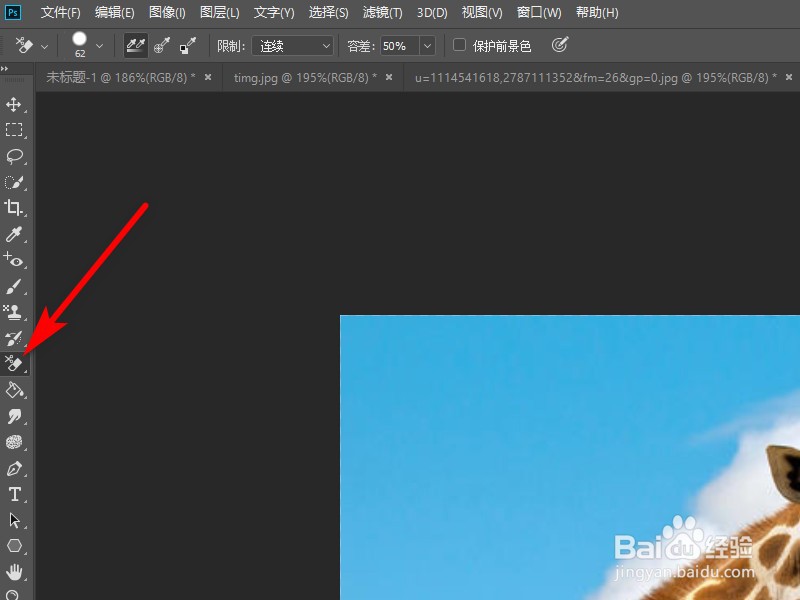Select the Clone Stamp tool
Viewport: 800px width, 600px height.
[x=14, y=312]
